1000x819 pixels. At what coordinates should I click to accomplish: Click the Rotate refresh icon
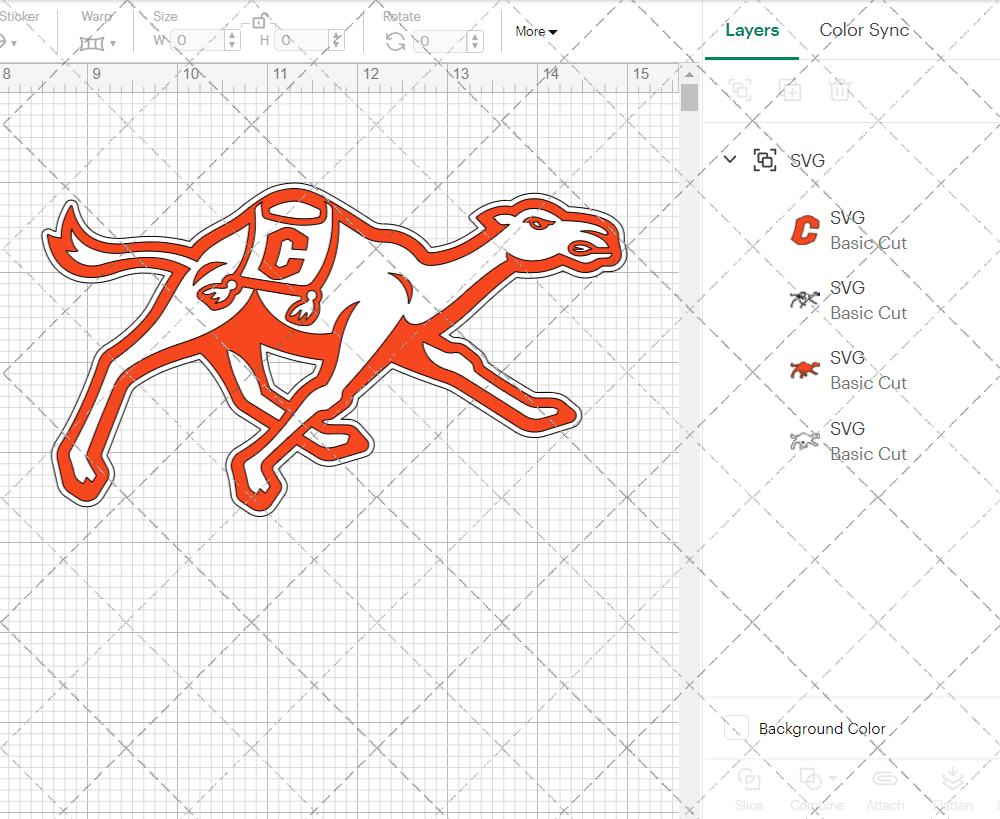(395, 42)
